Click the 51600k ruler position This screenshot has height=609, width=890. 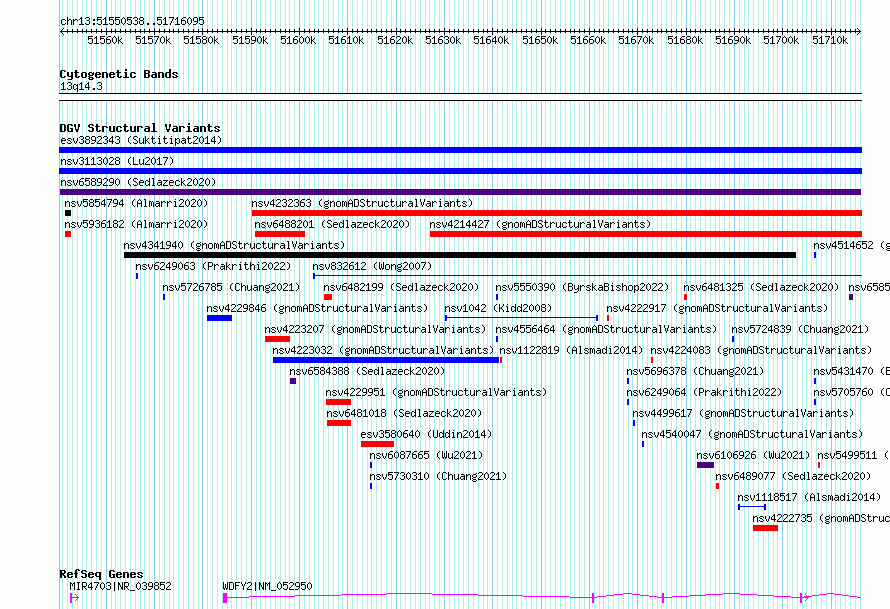pyautogui.click(x=298, y=40)
